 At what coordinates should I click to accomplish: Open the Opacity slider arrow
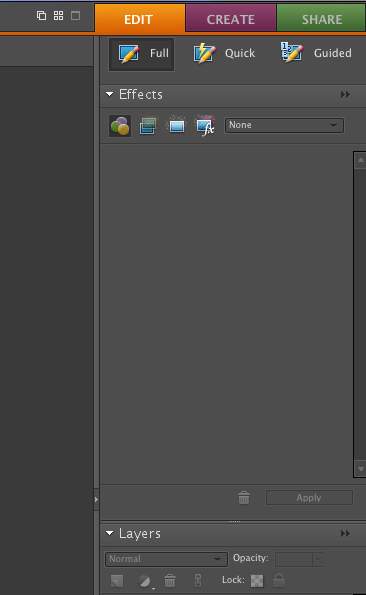tap(318, 559)
